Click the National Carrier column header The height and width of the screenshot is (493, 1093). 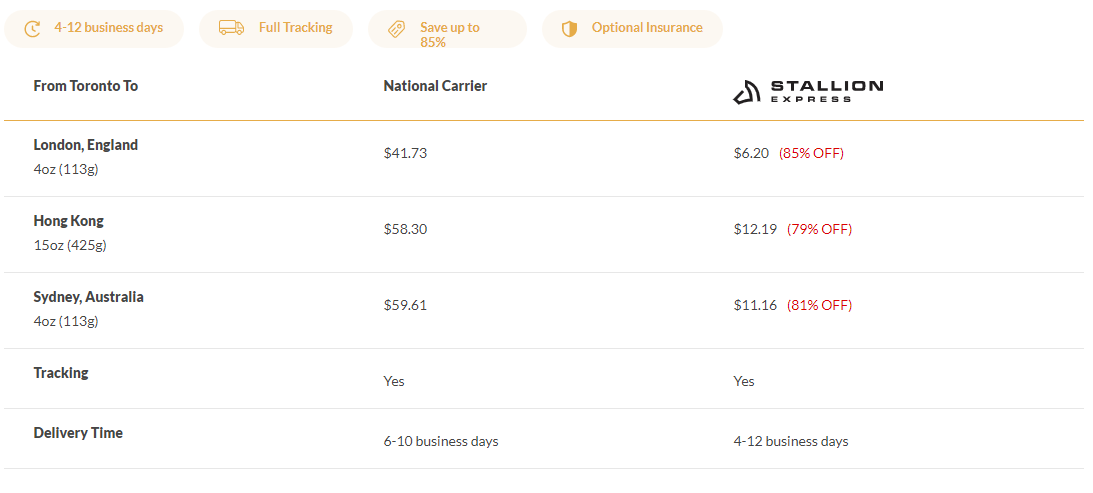click(435, 86)
